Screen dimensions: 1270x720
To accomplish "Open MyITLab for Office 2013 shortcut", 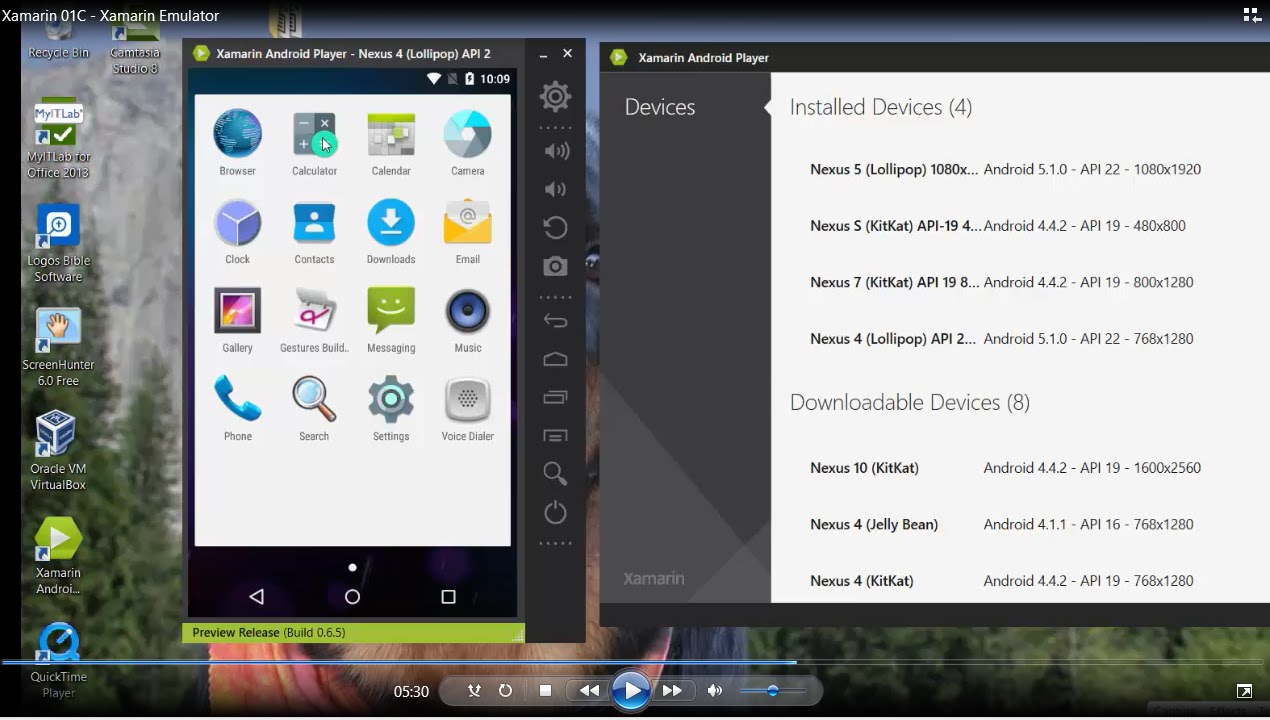I will pos(58,138).
